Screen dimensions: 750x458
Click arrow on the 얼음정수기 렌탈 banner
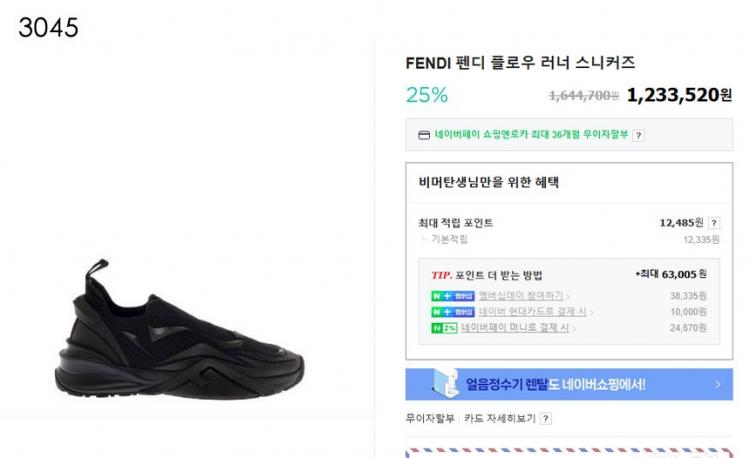(717, 384)
